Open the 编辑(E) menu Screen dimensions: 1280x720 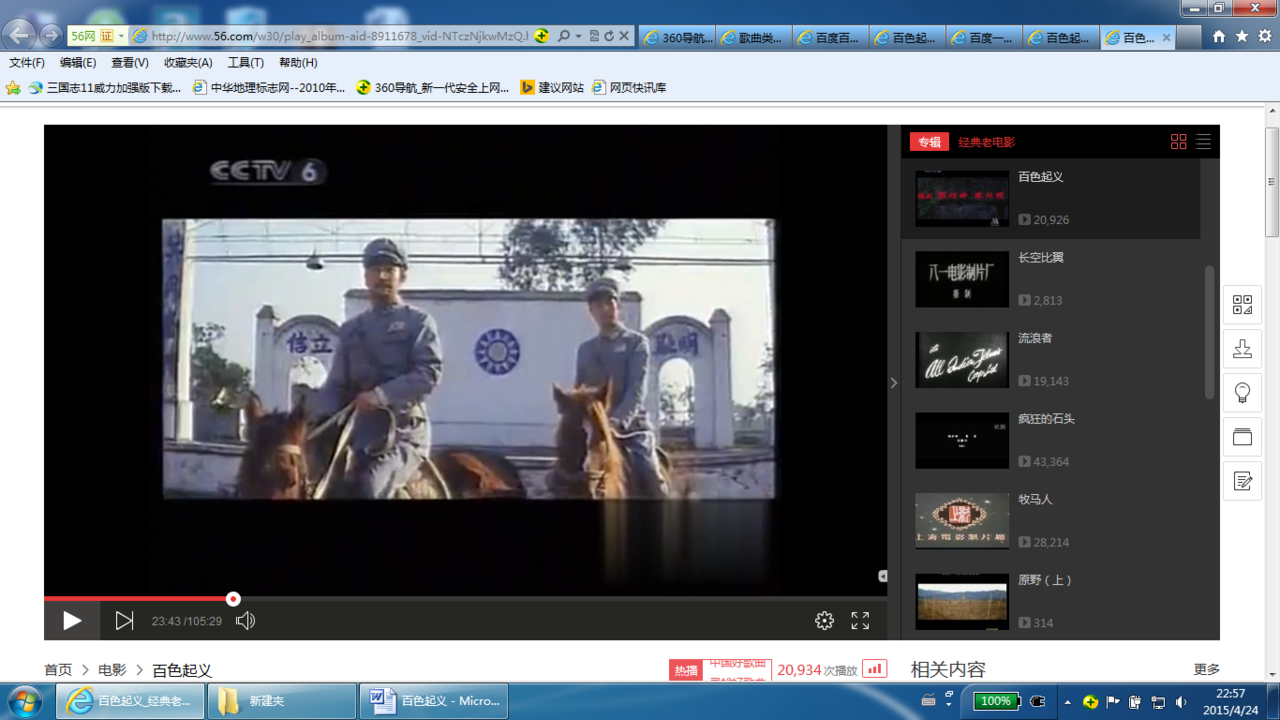click(x=78, y=63)
